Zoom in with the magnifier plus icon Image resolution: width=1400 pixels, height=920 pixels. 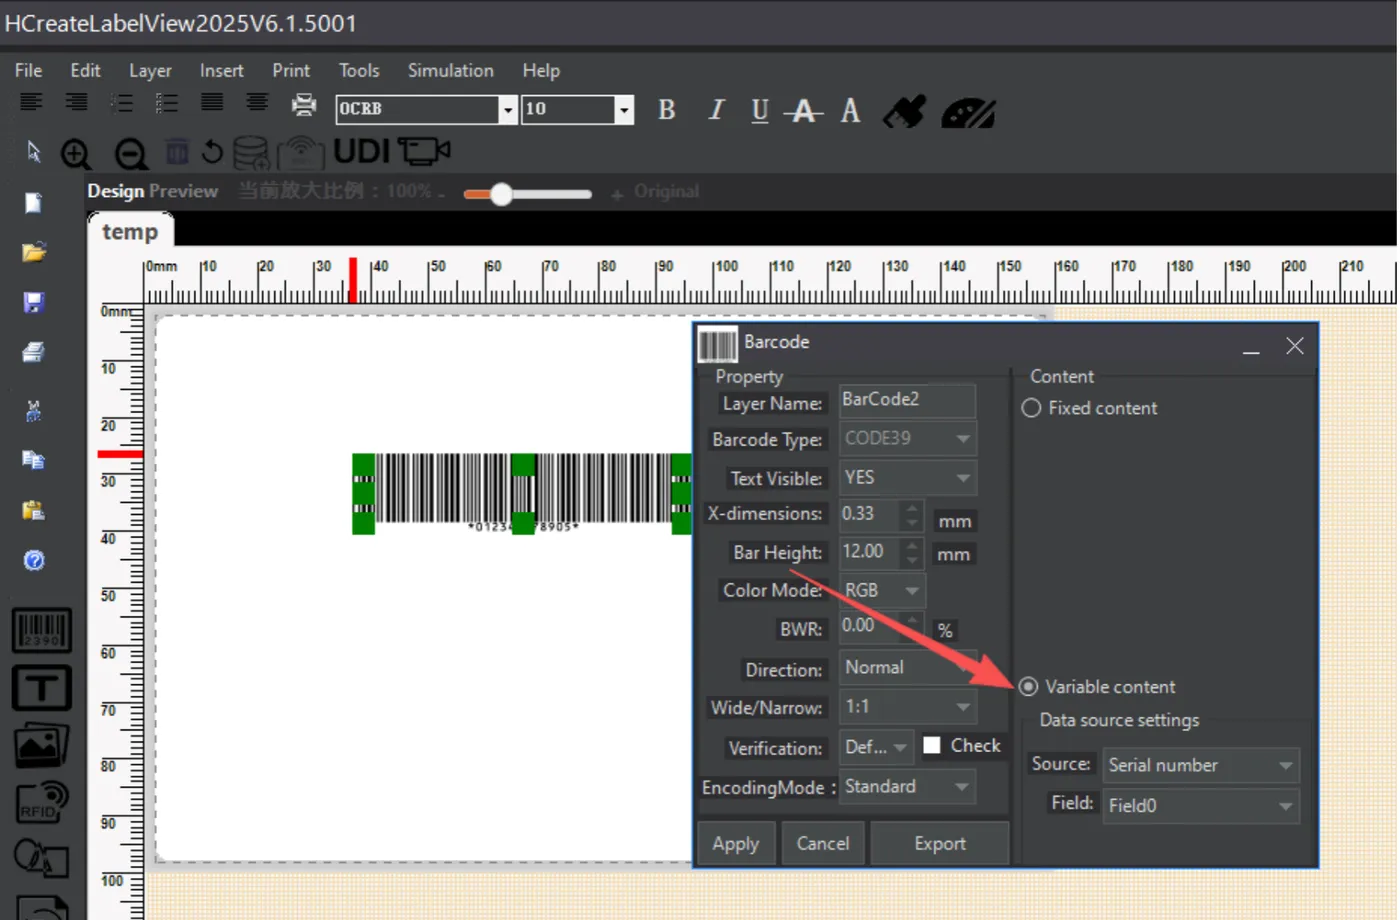[76, 153]
